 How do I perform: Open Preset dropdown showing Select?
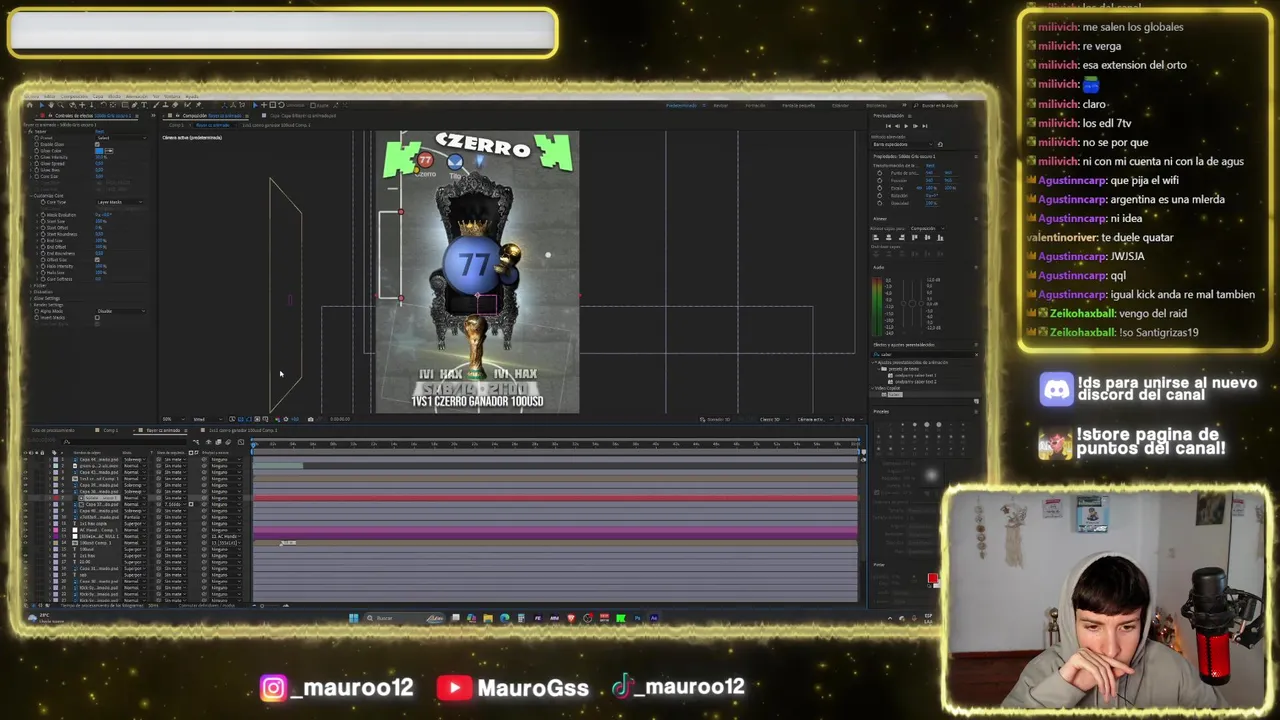click(x=121, y=138)
